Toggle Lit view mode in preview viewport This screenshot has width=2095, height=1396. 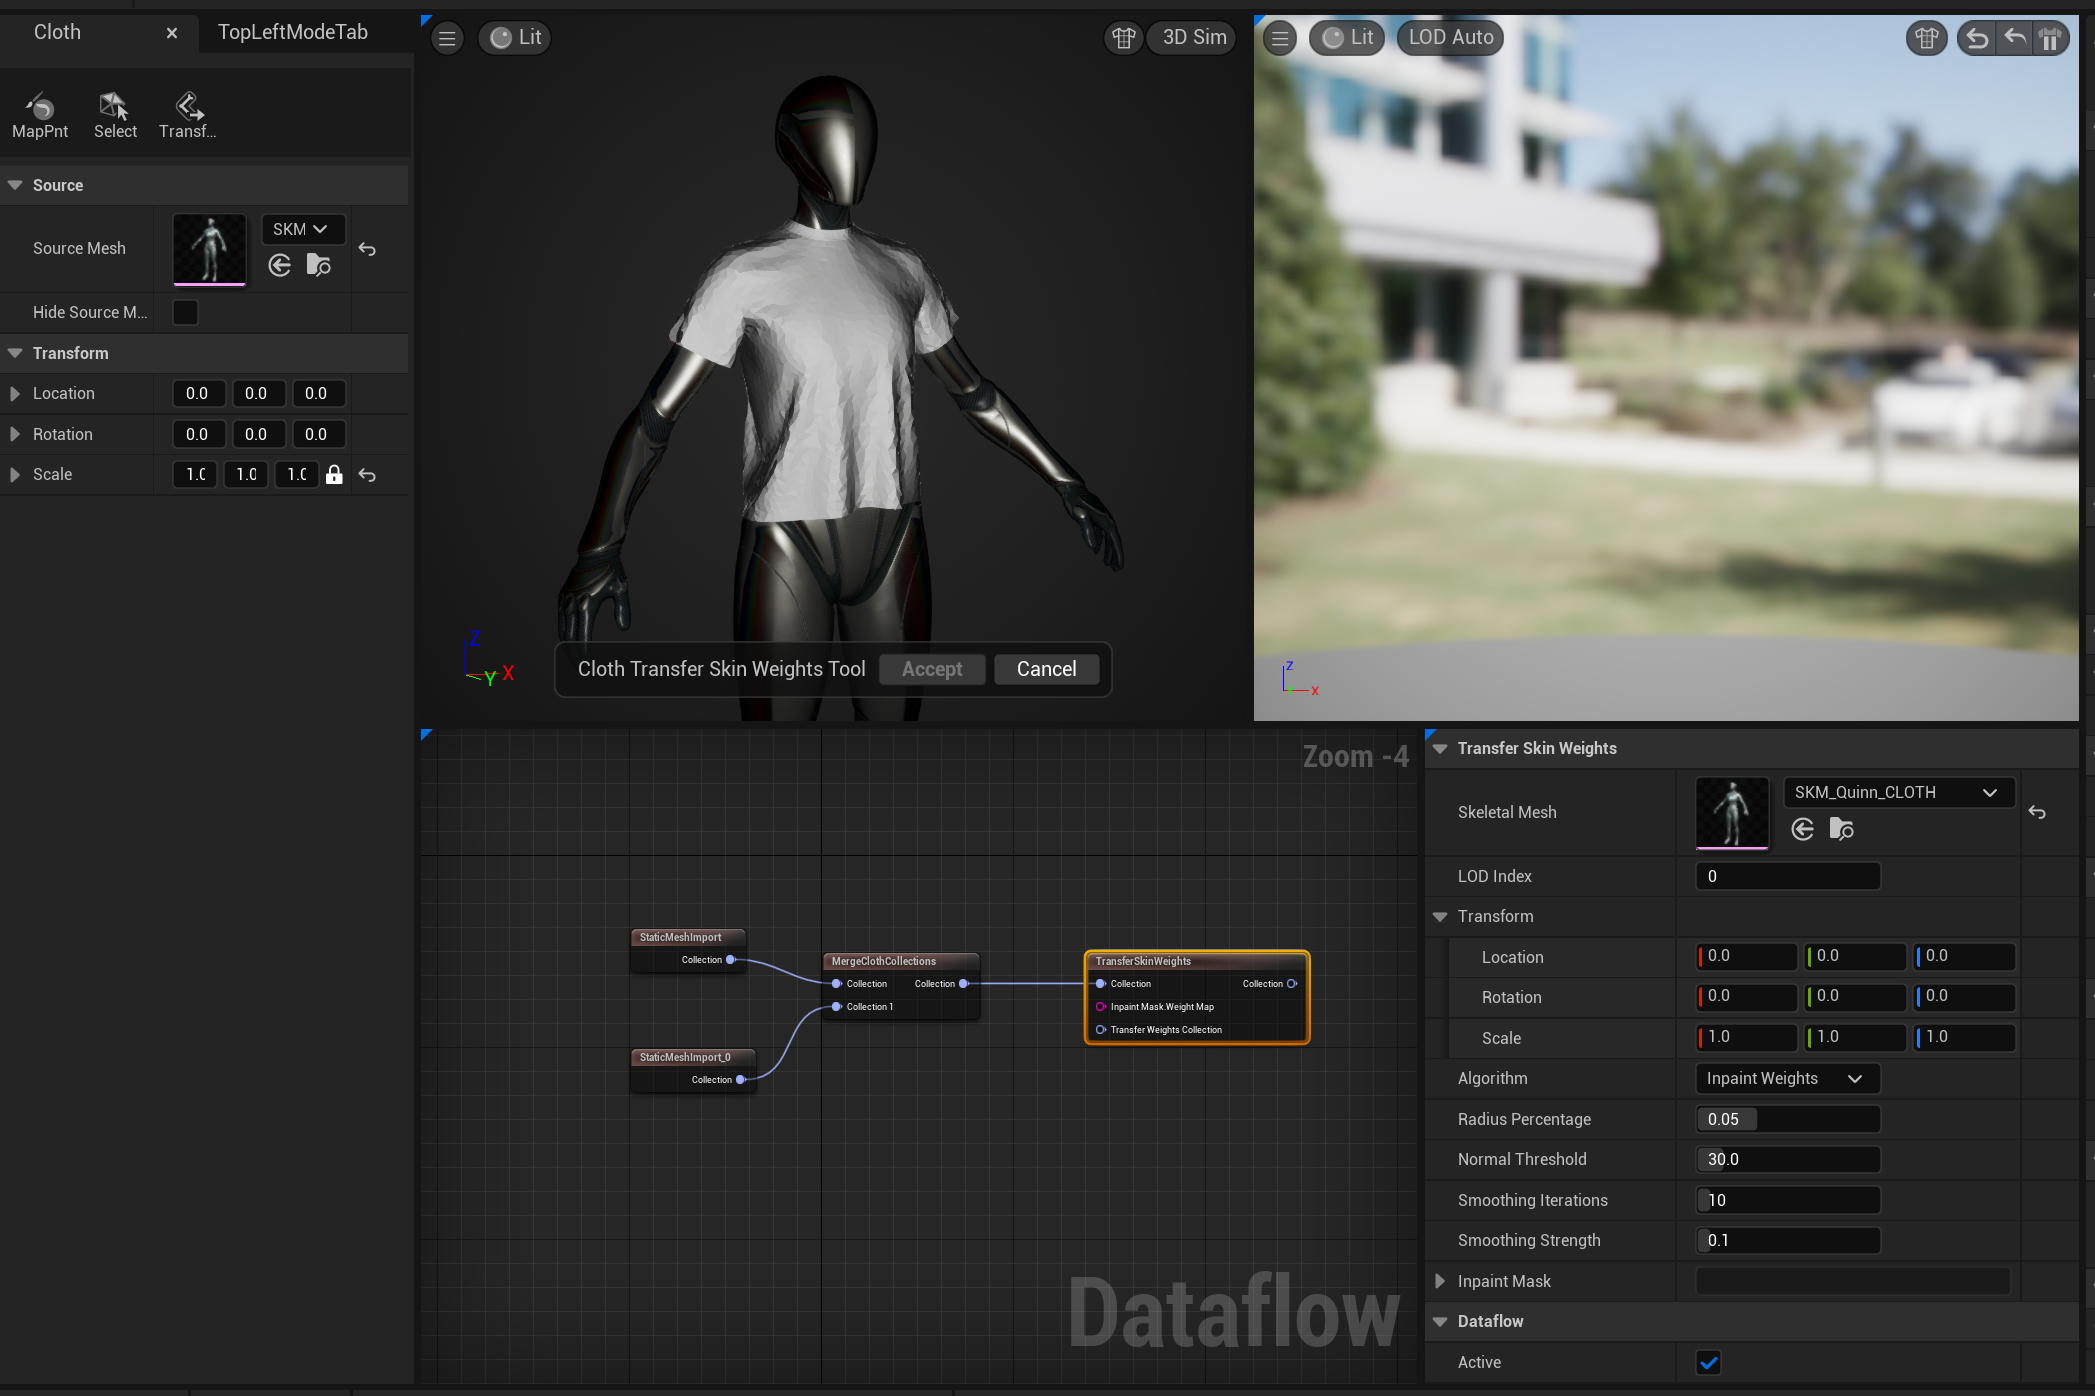(1347, 38)
